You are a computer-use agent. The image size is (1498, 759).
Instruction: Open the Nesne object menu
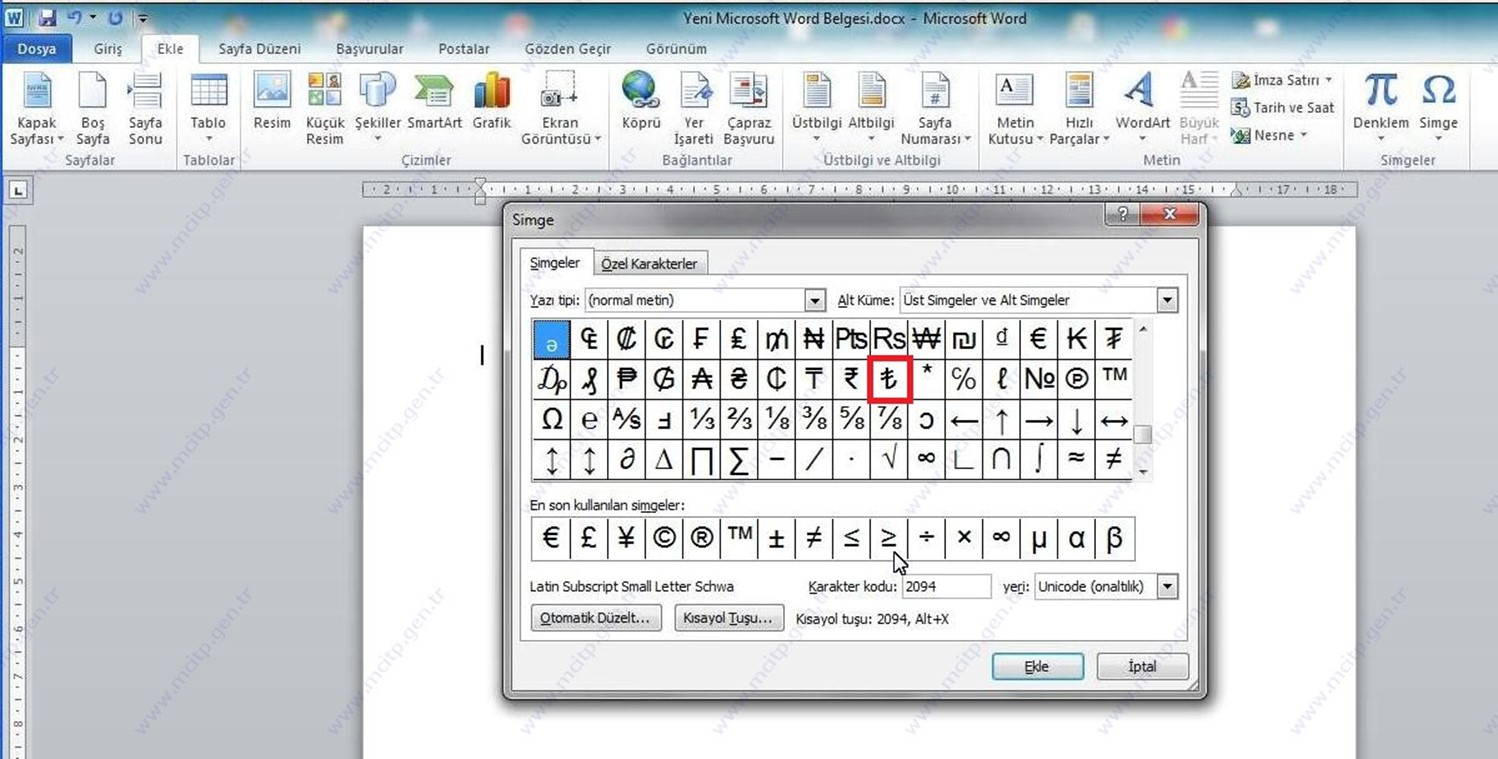[x=1270, y=135]
